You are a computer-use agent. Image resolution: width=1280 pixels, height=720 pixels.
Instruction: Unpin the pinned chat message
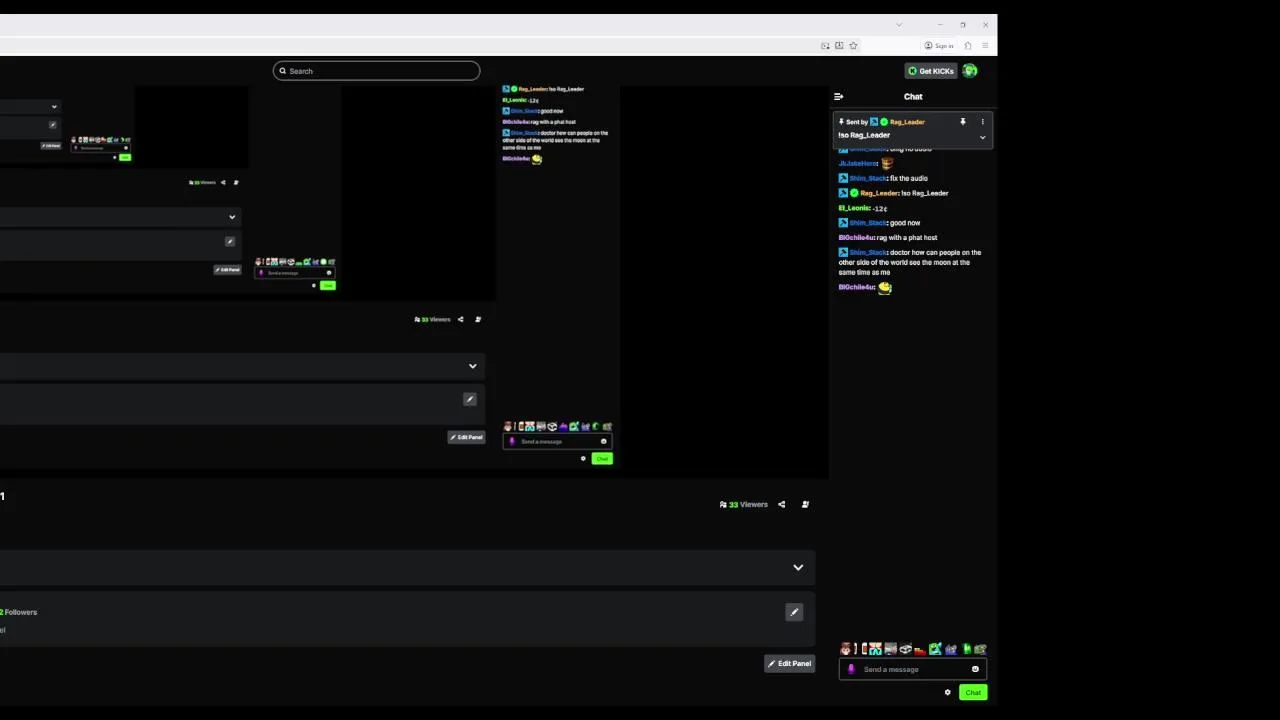(963, 122)
